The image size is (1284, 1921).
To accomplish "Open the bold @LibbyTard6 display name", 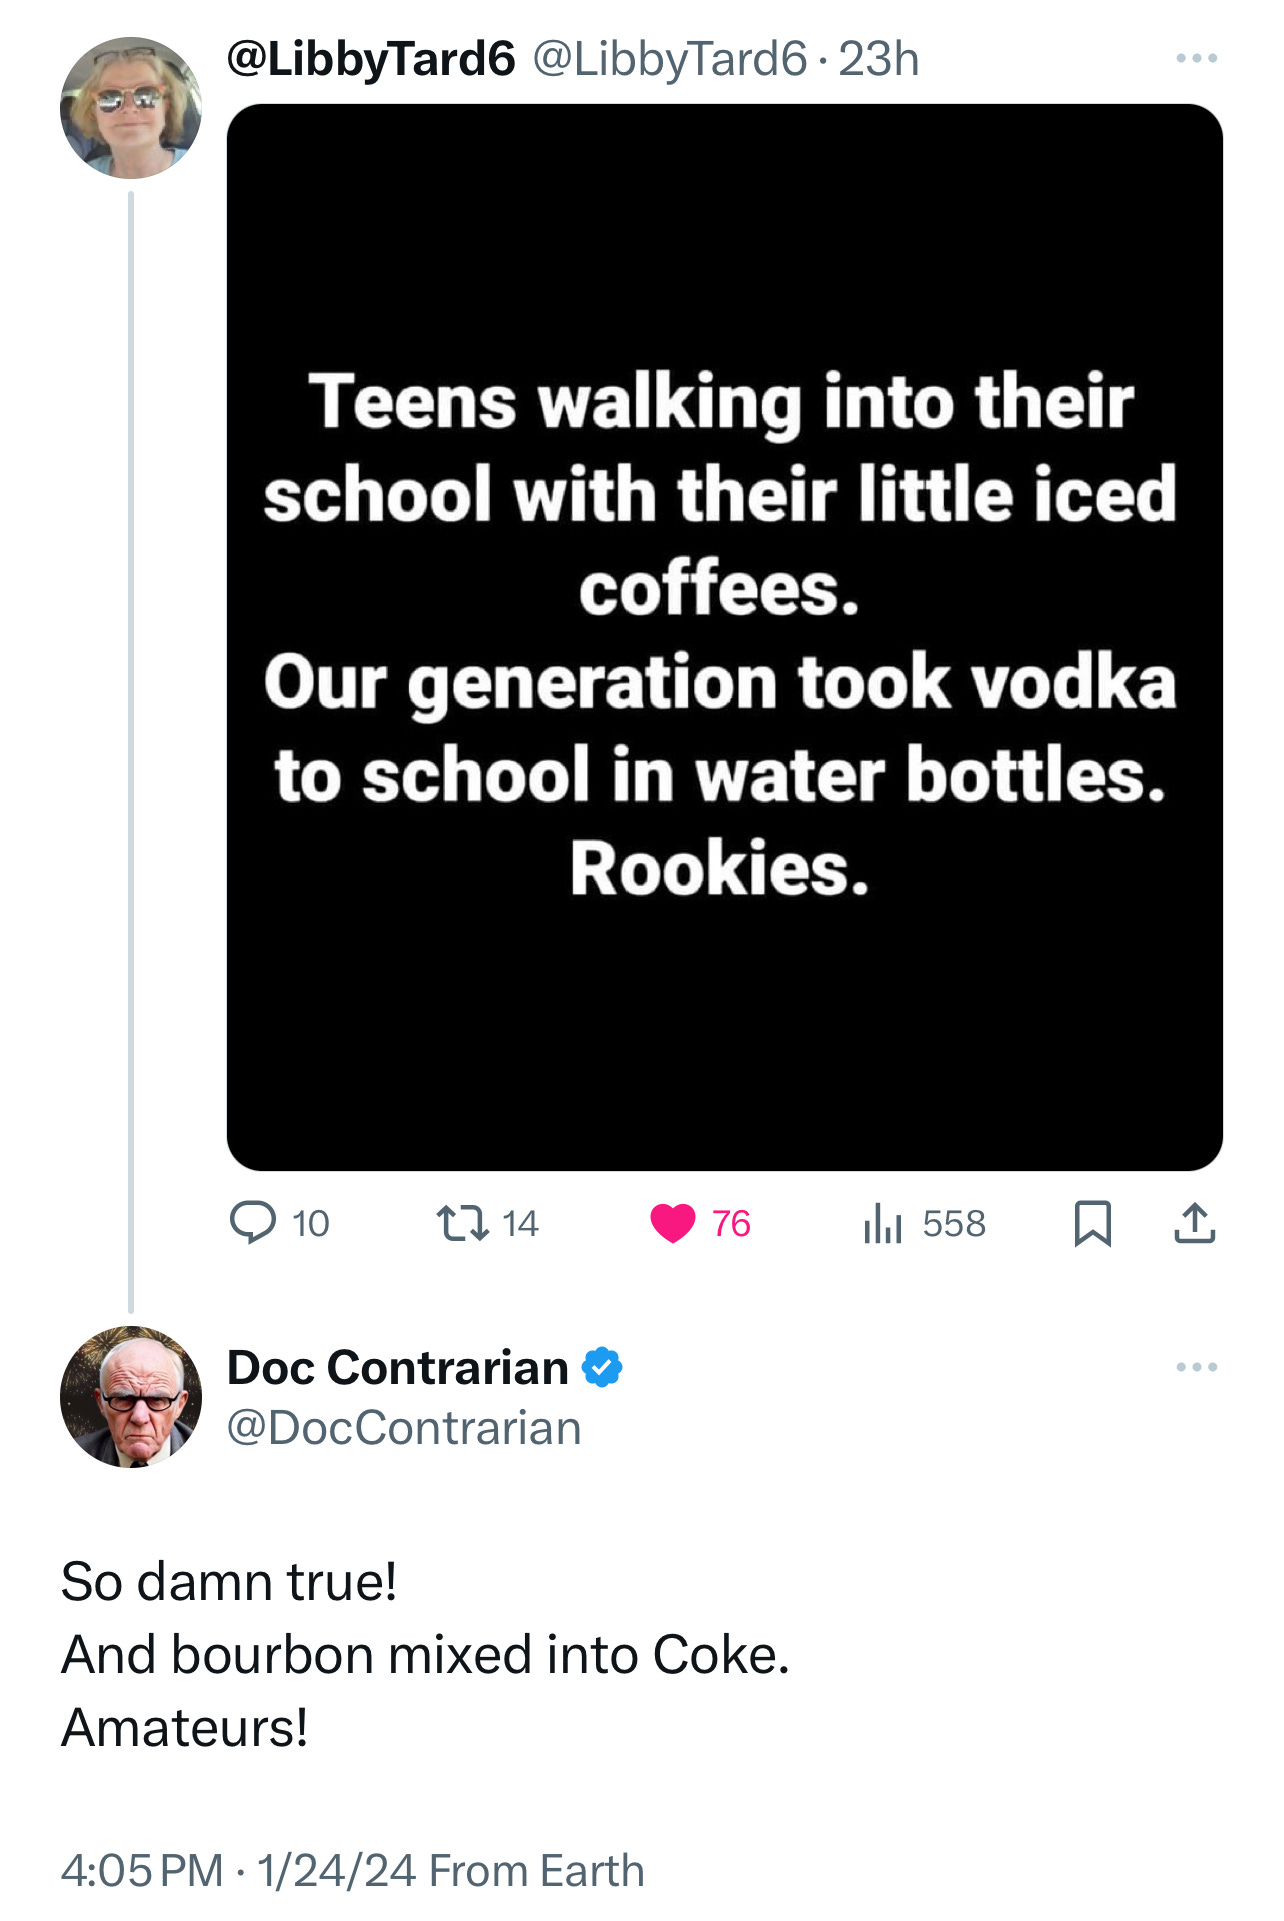I will 371,59.
